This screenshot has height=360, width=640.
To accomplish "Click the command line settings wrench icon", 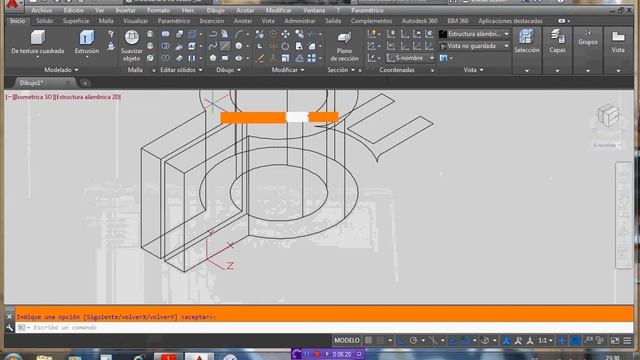I will pyautogui.click(x=10, y=328).
